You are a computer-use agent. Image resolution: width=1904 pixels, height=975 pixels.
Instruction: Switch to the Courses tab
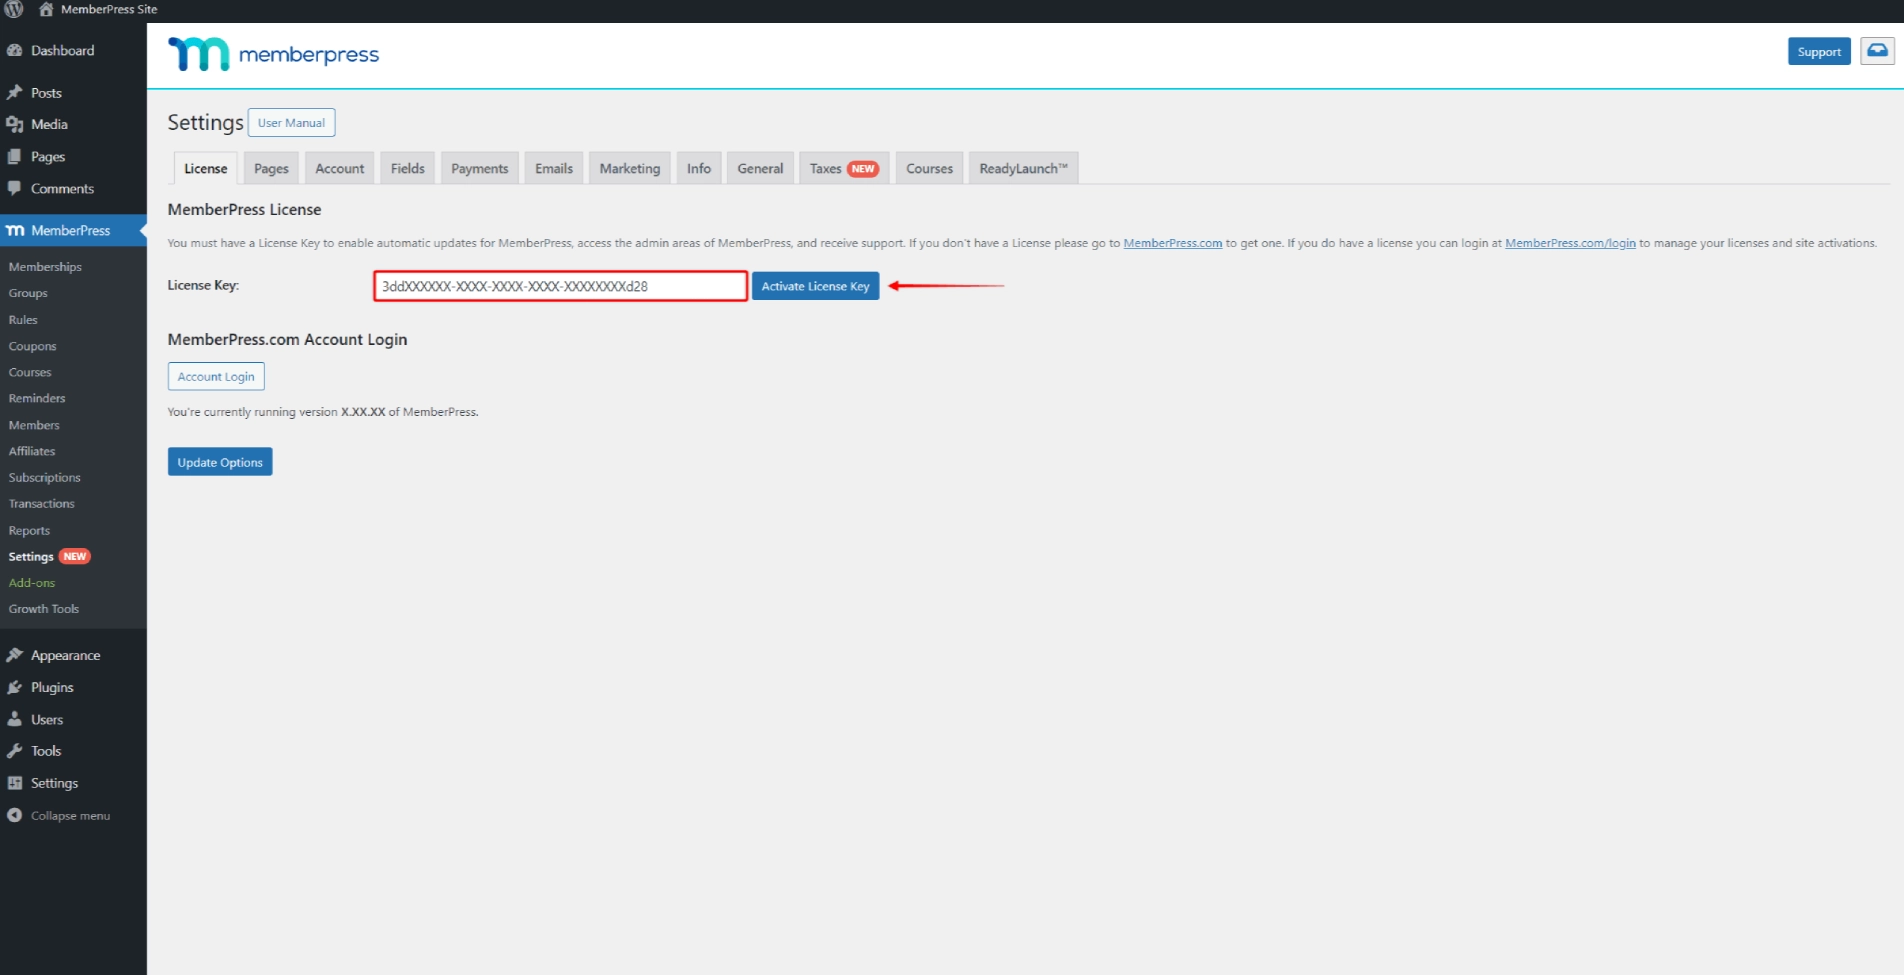tap(930, 168)
